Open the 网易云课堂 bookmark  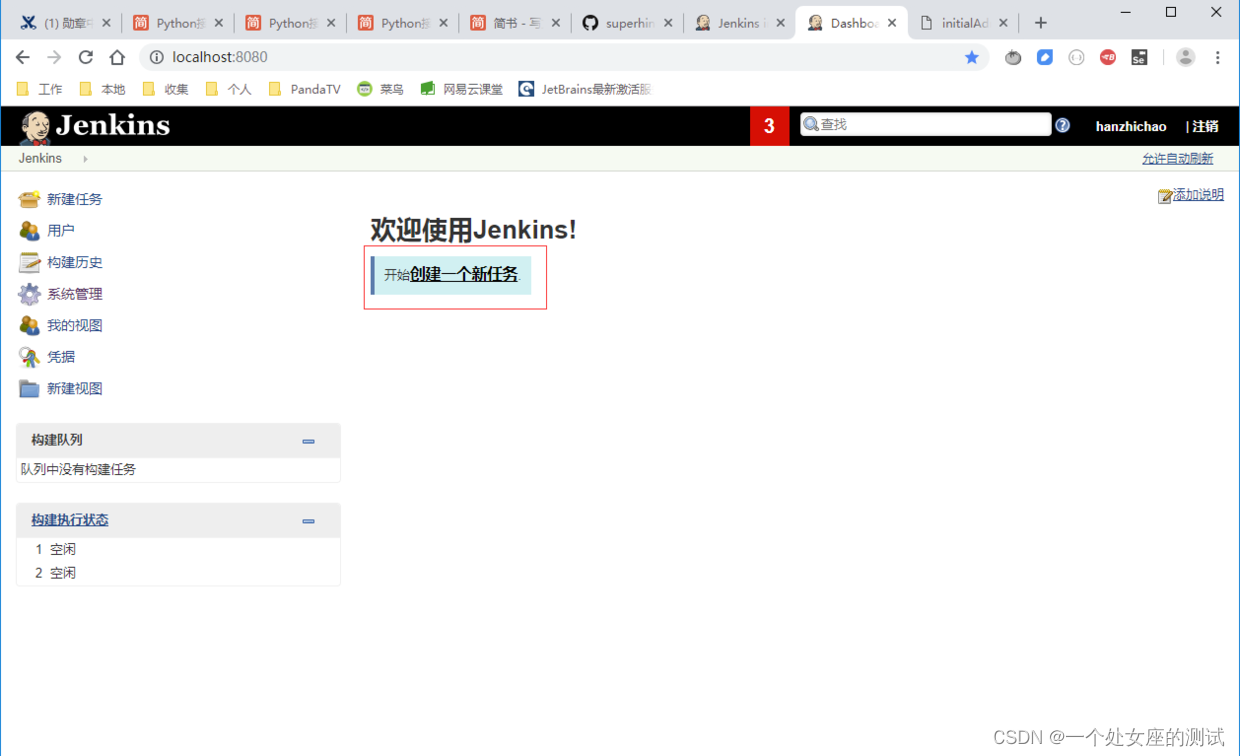[x=462, y=89]
